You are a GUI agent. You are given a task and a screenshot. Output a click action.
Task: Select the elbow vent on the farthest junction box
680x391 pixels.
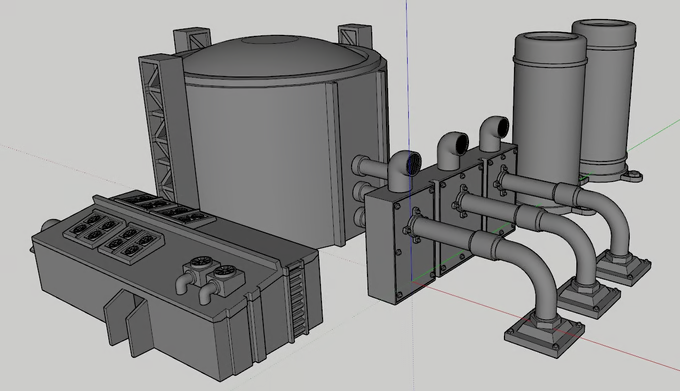(x=495, y=133)
